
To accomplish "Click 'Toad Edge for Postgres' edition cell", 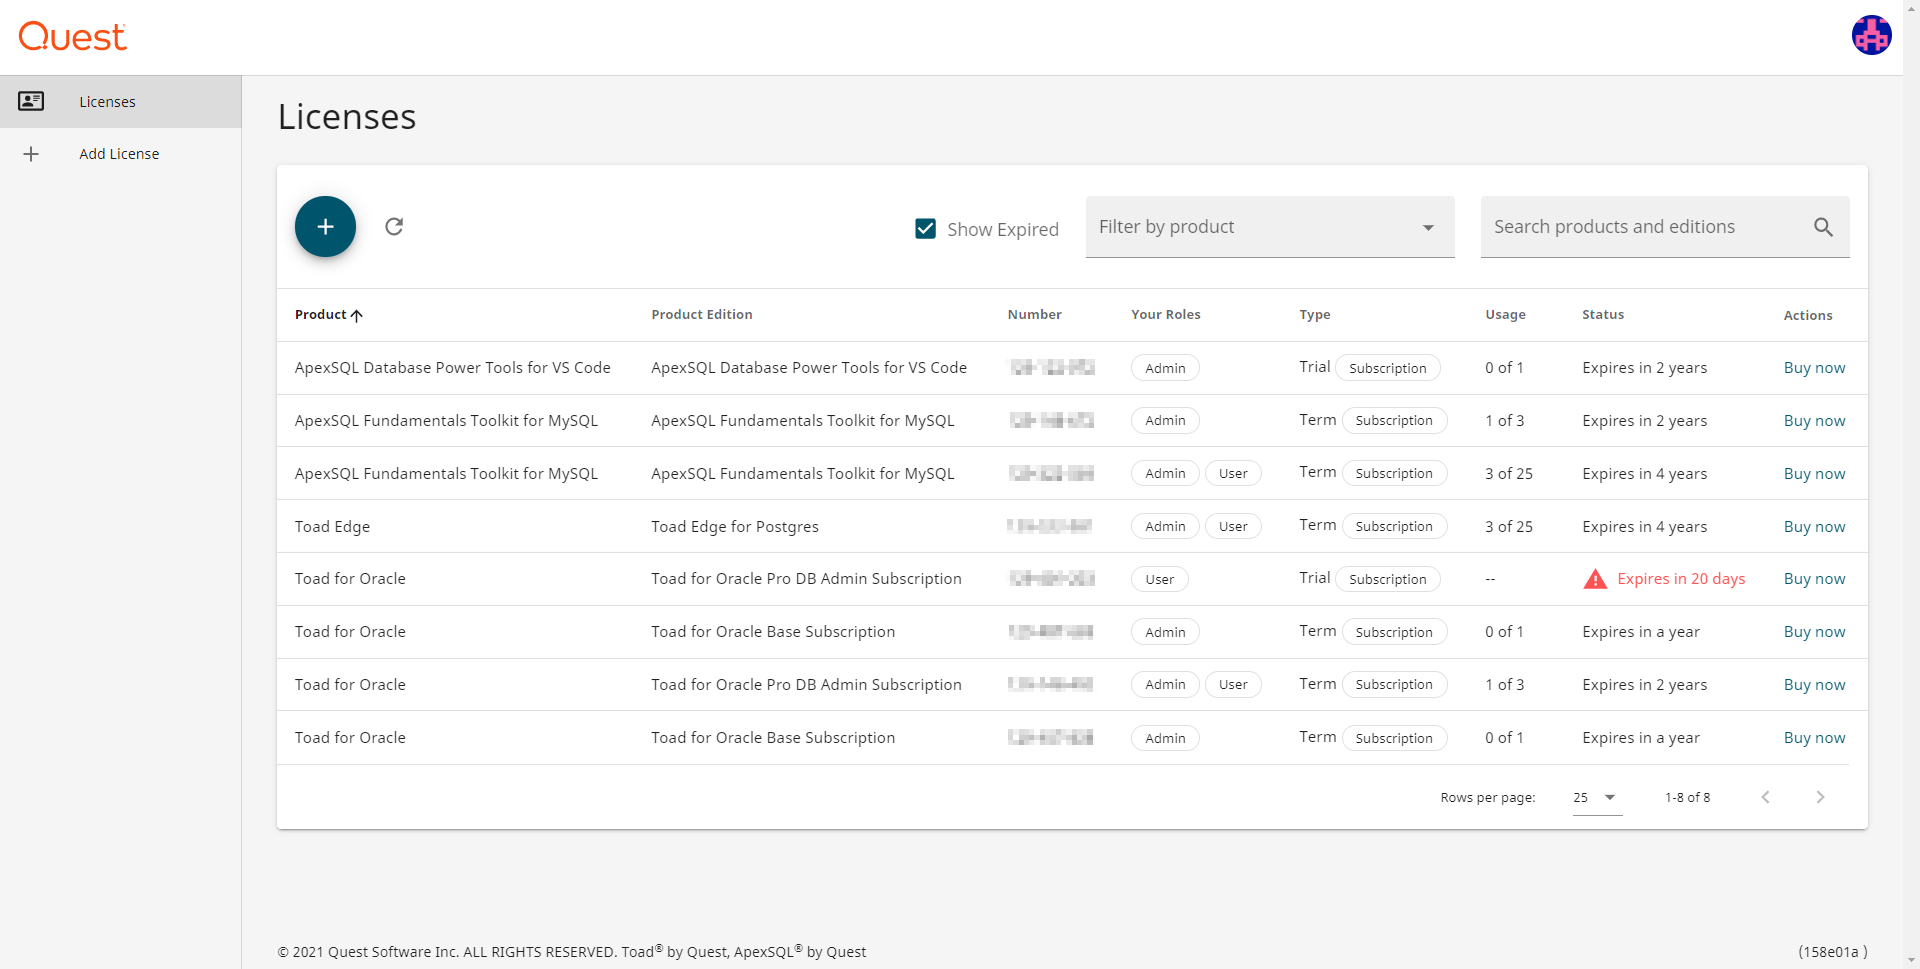I will point(735,527).
